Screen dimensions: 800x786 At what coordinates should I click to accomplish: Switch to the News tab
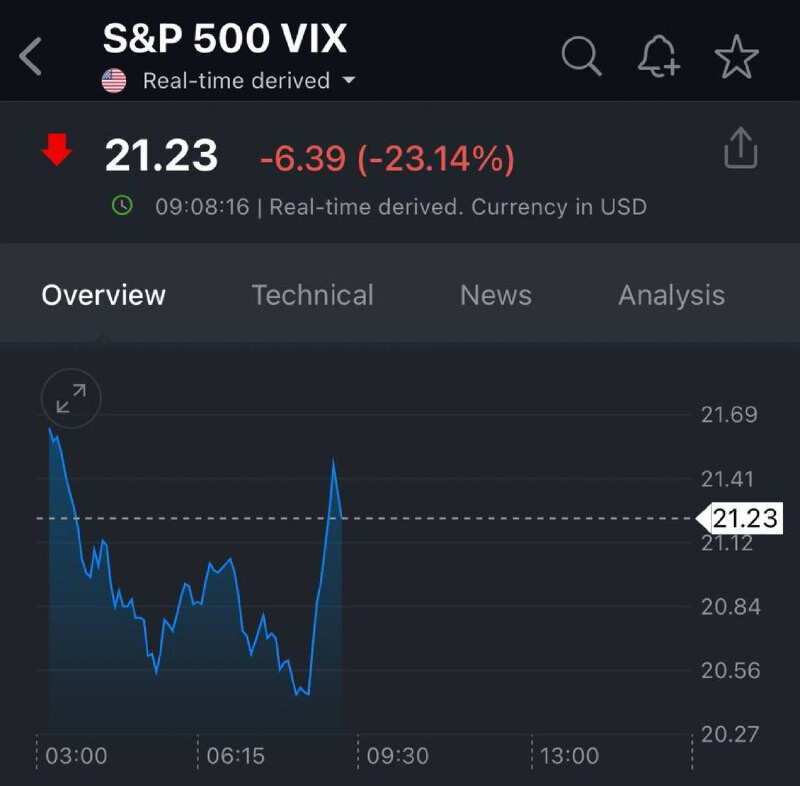coord(495,295)
